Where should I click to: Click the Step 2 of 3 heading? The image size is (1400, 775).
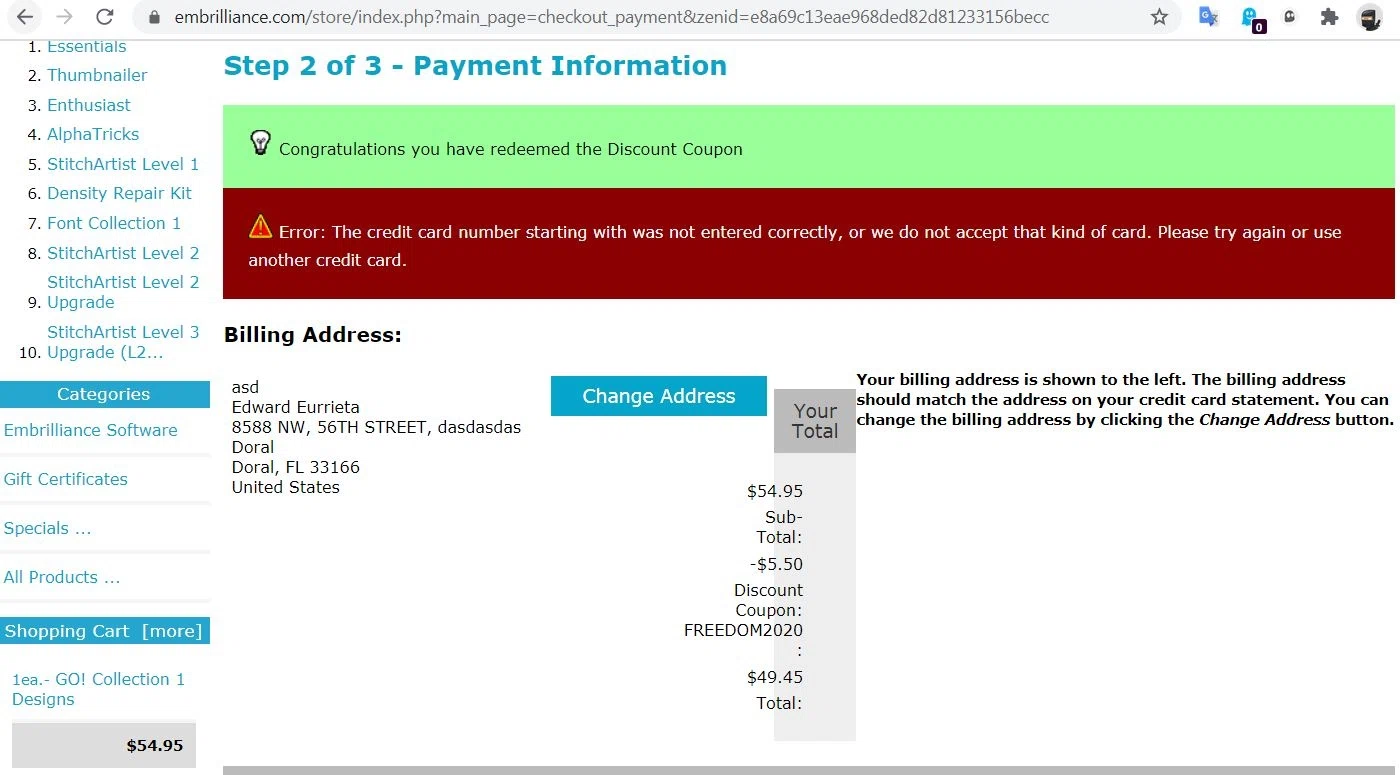click(x=475, y=66)
